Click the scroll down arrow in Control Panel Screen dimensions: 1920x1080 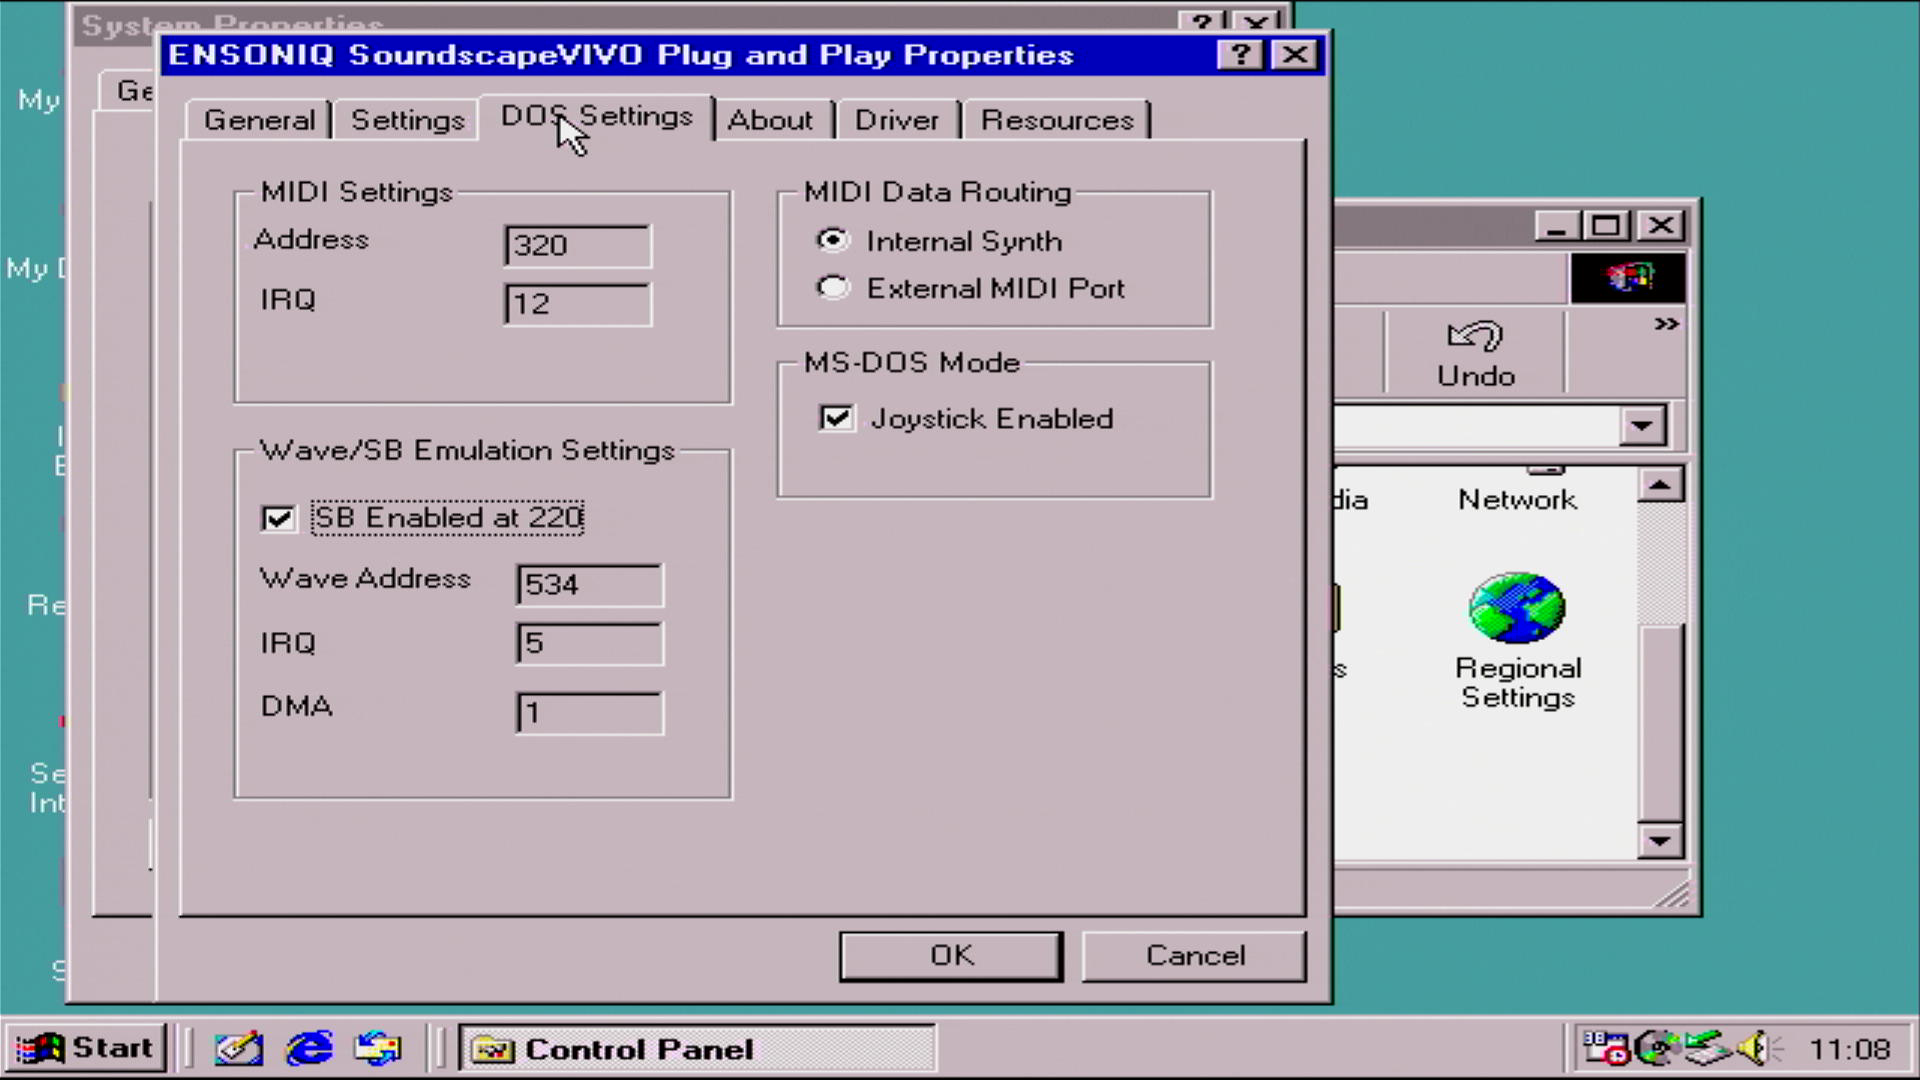pyautogui.click(x=1660, y=840)
